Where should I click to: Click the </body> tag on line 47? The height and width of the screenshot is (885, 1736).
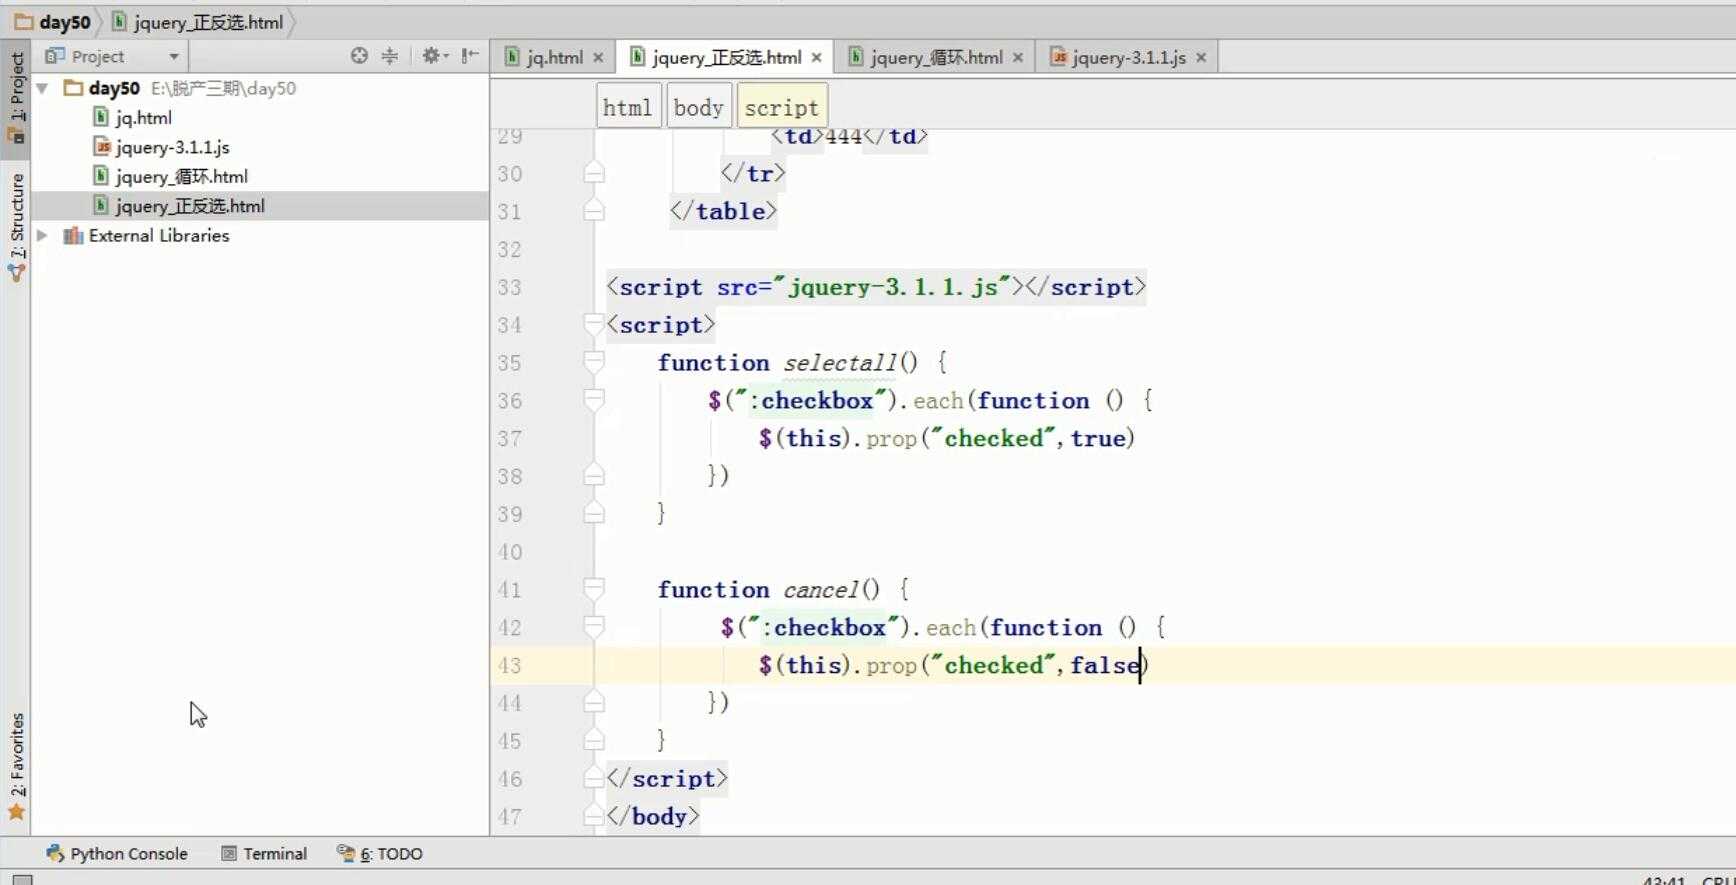tap(653, 816)
